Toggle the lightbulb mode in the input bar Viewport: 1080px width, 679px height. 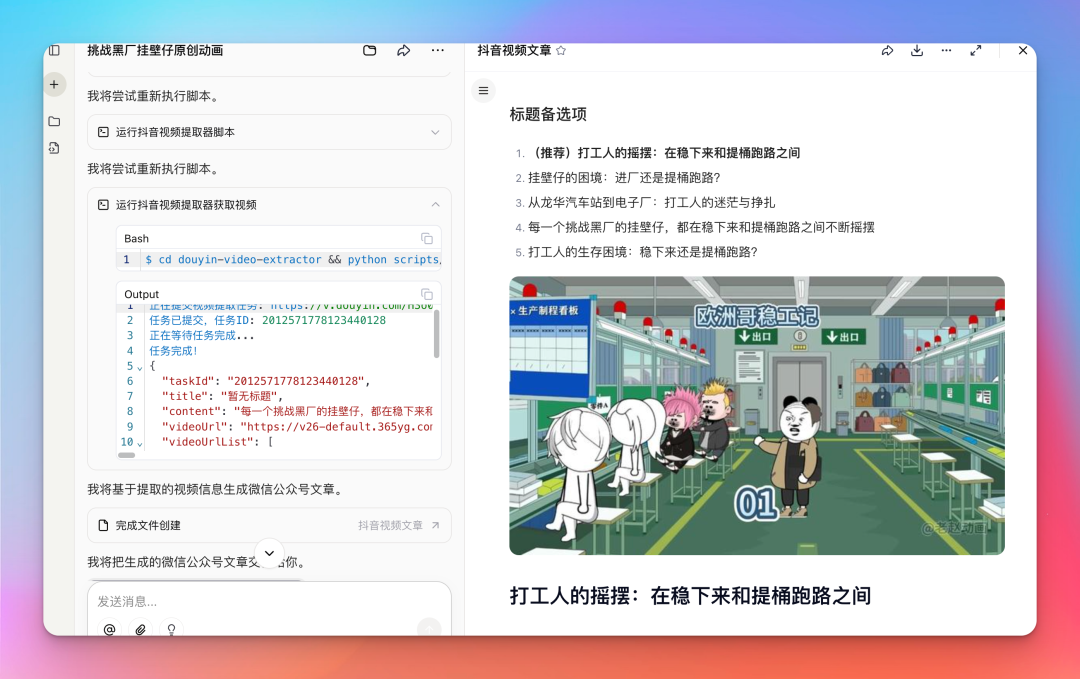tap(171, 629)
